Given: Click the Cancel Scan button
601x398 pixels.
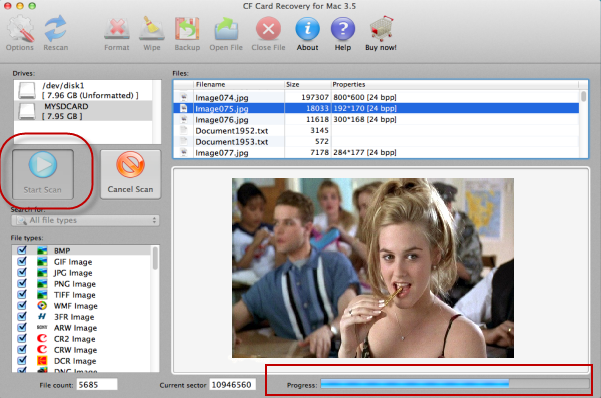Looking at the screenshot, I should click(131, 174).
